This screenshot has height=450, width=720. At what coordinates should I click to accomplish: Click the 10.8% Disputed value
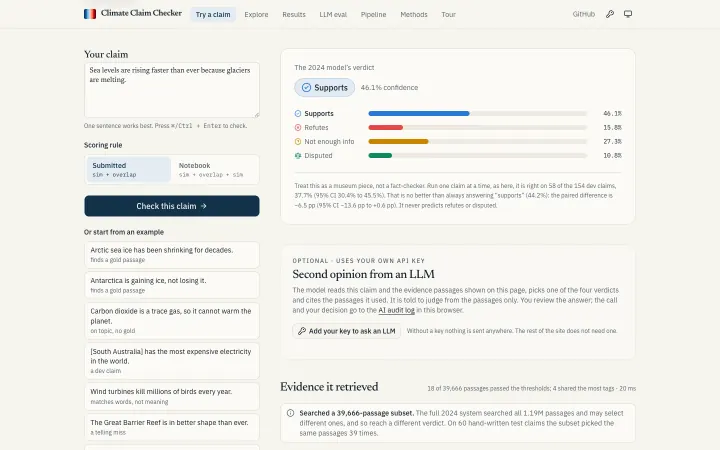[x=612, y=156]
